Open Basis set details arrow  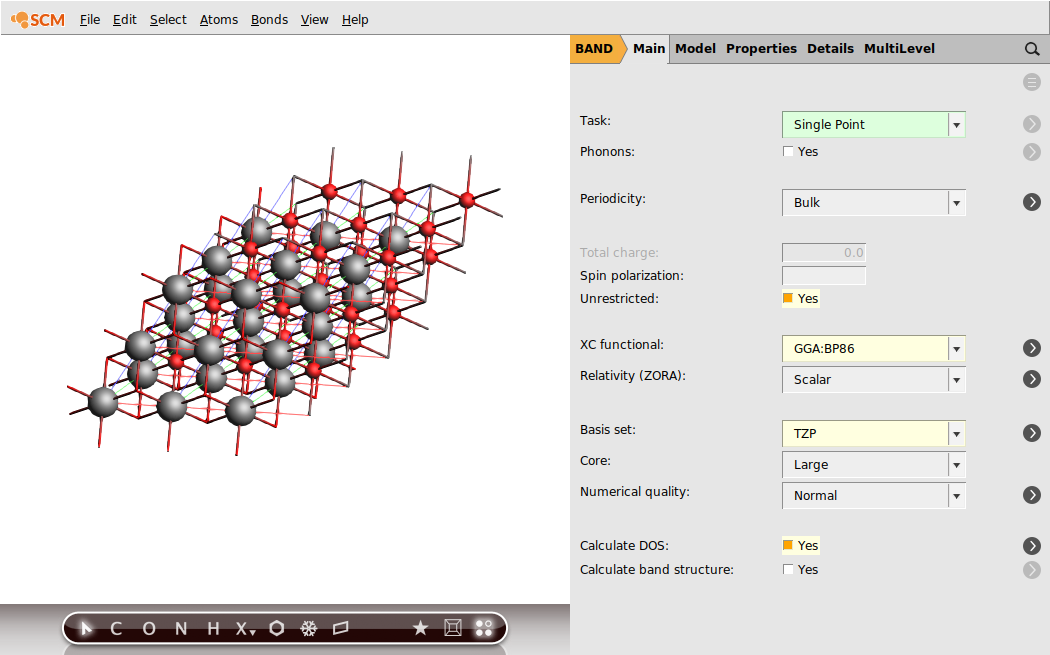[1032, 433]
